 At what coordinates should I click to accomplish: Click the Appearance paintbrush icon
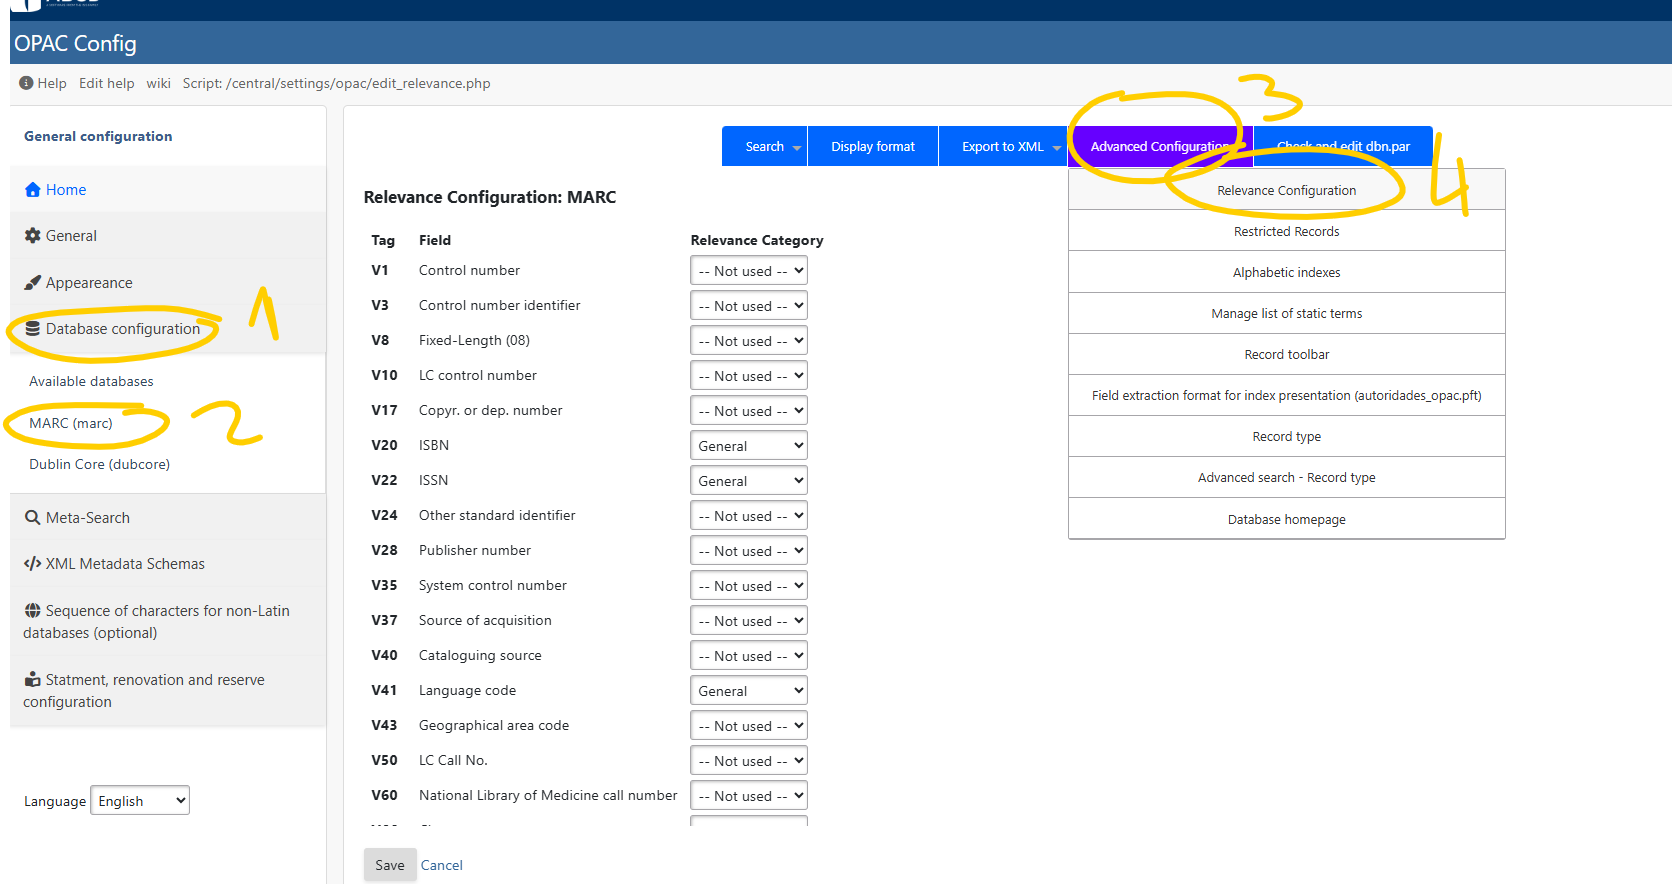click(x=33, y=283)
